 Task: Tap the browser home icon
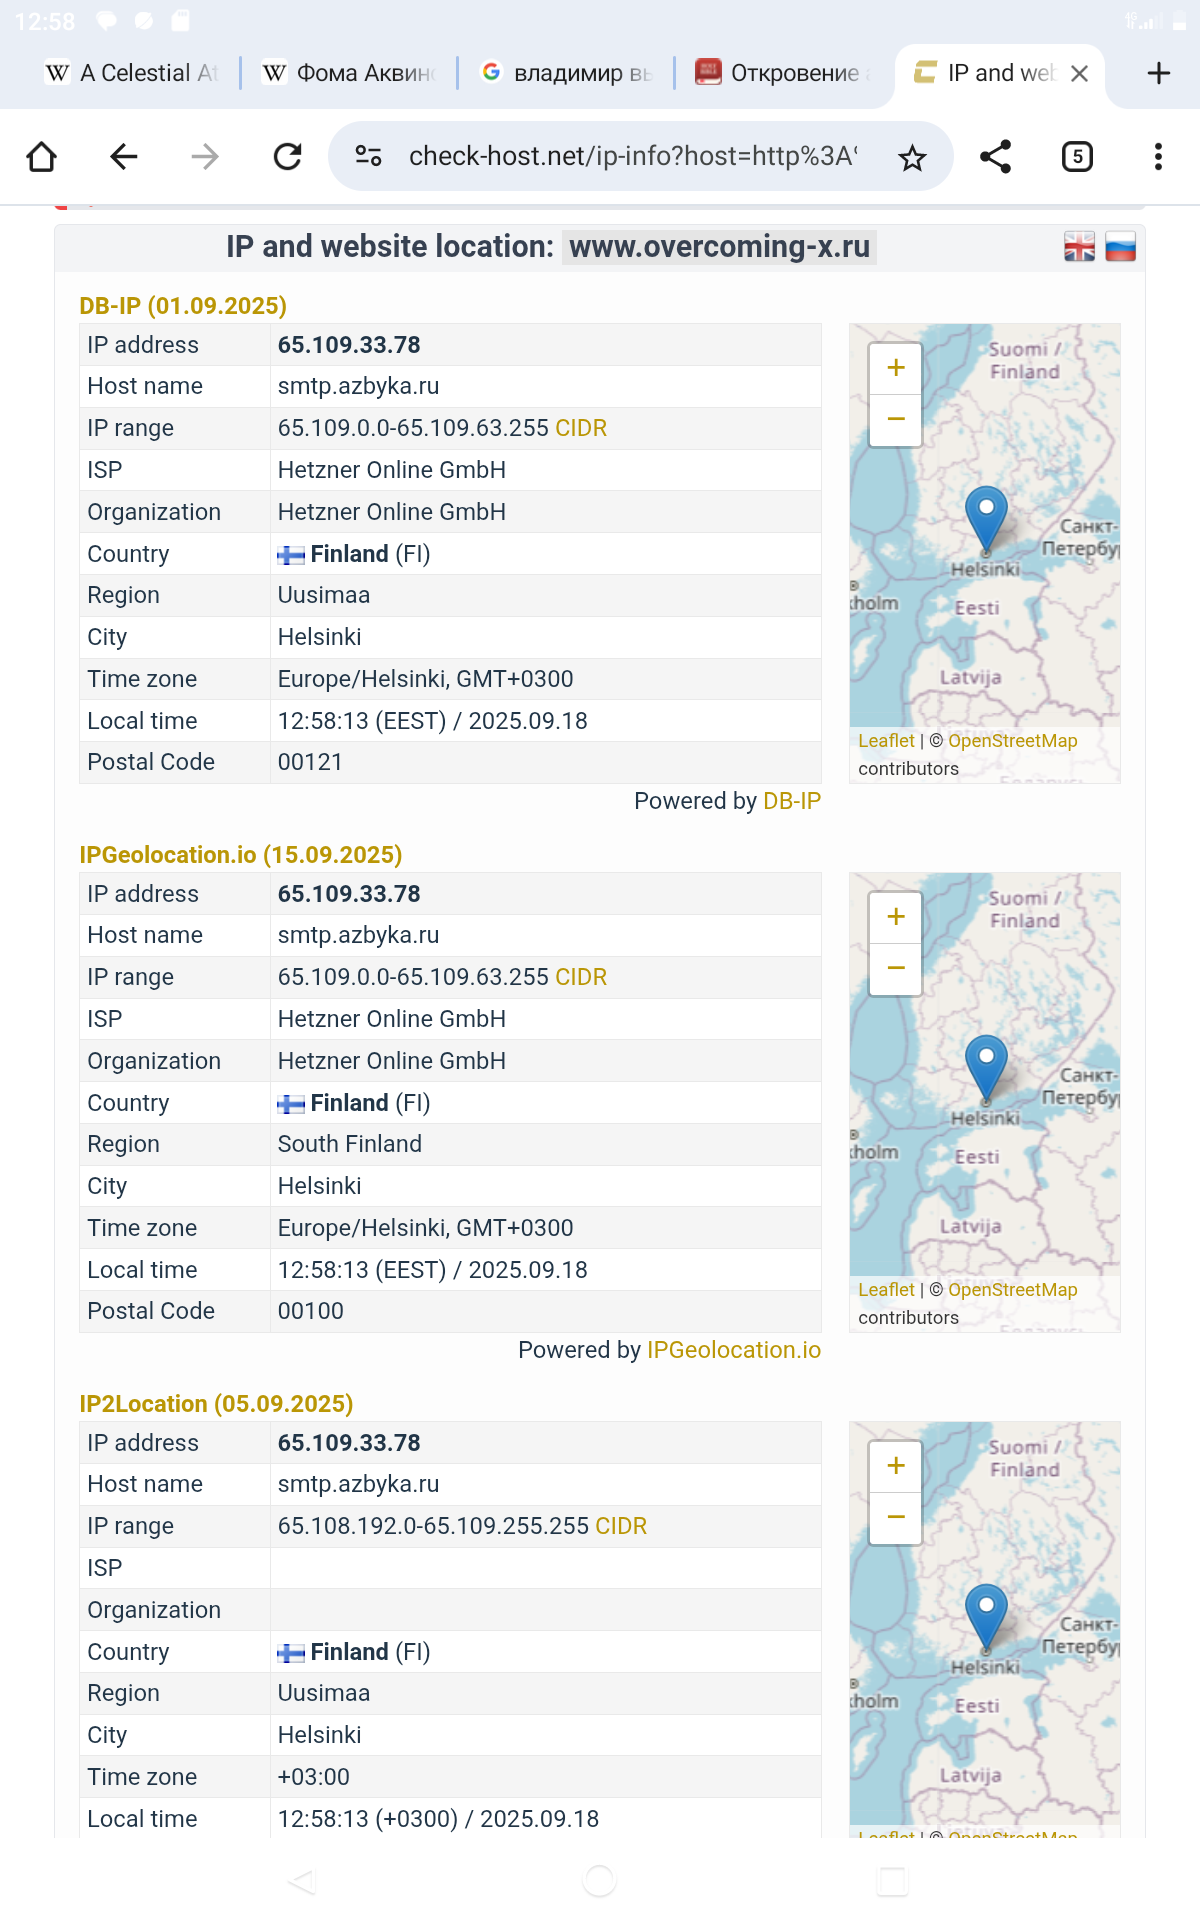point(42,157)
